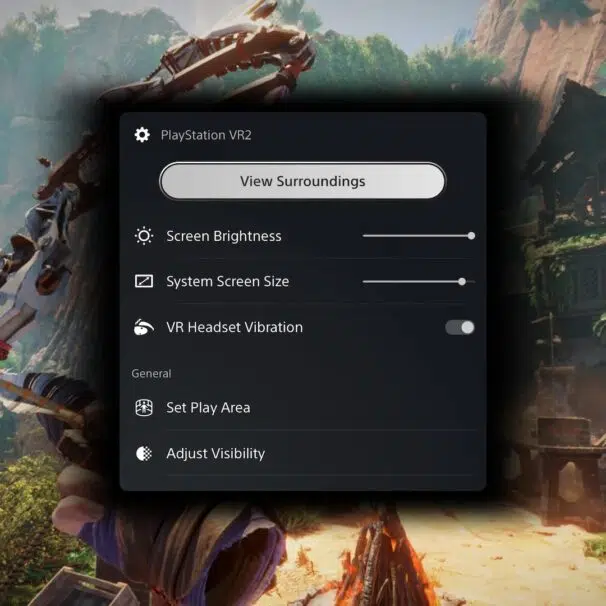Screen dimensions: 606x606
Task: Open the Set Play Area option
Action: tap(303, 408)
